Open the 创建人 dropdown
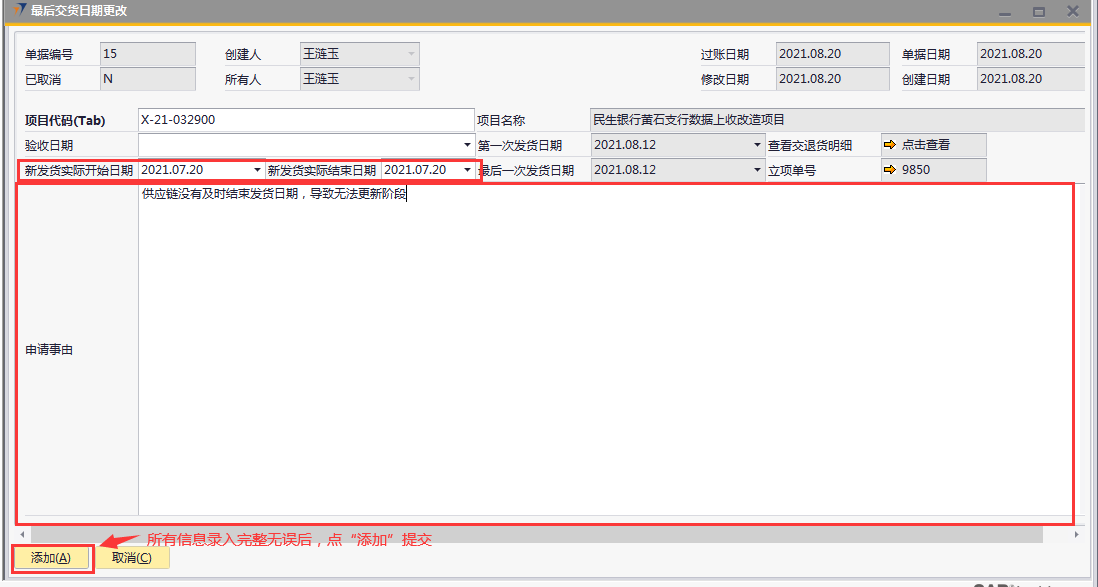 pos(410,55)
